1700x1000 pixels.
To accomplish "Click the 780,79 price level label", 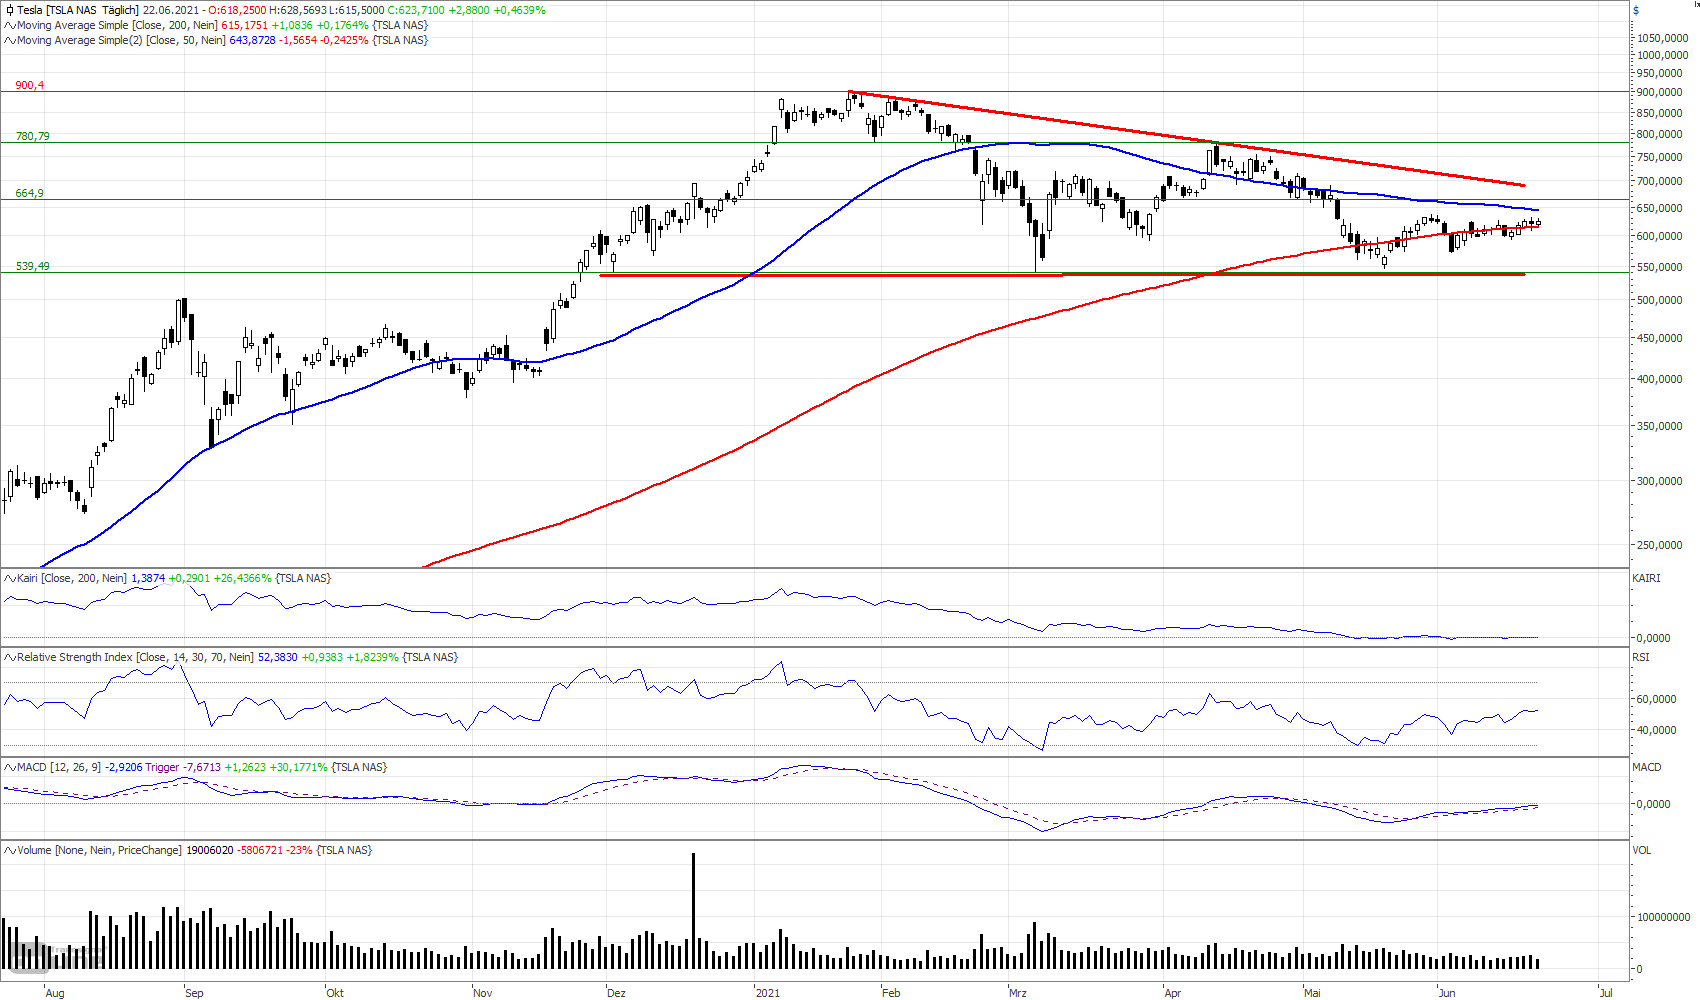I will coord(32,136).
